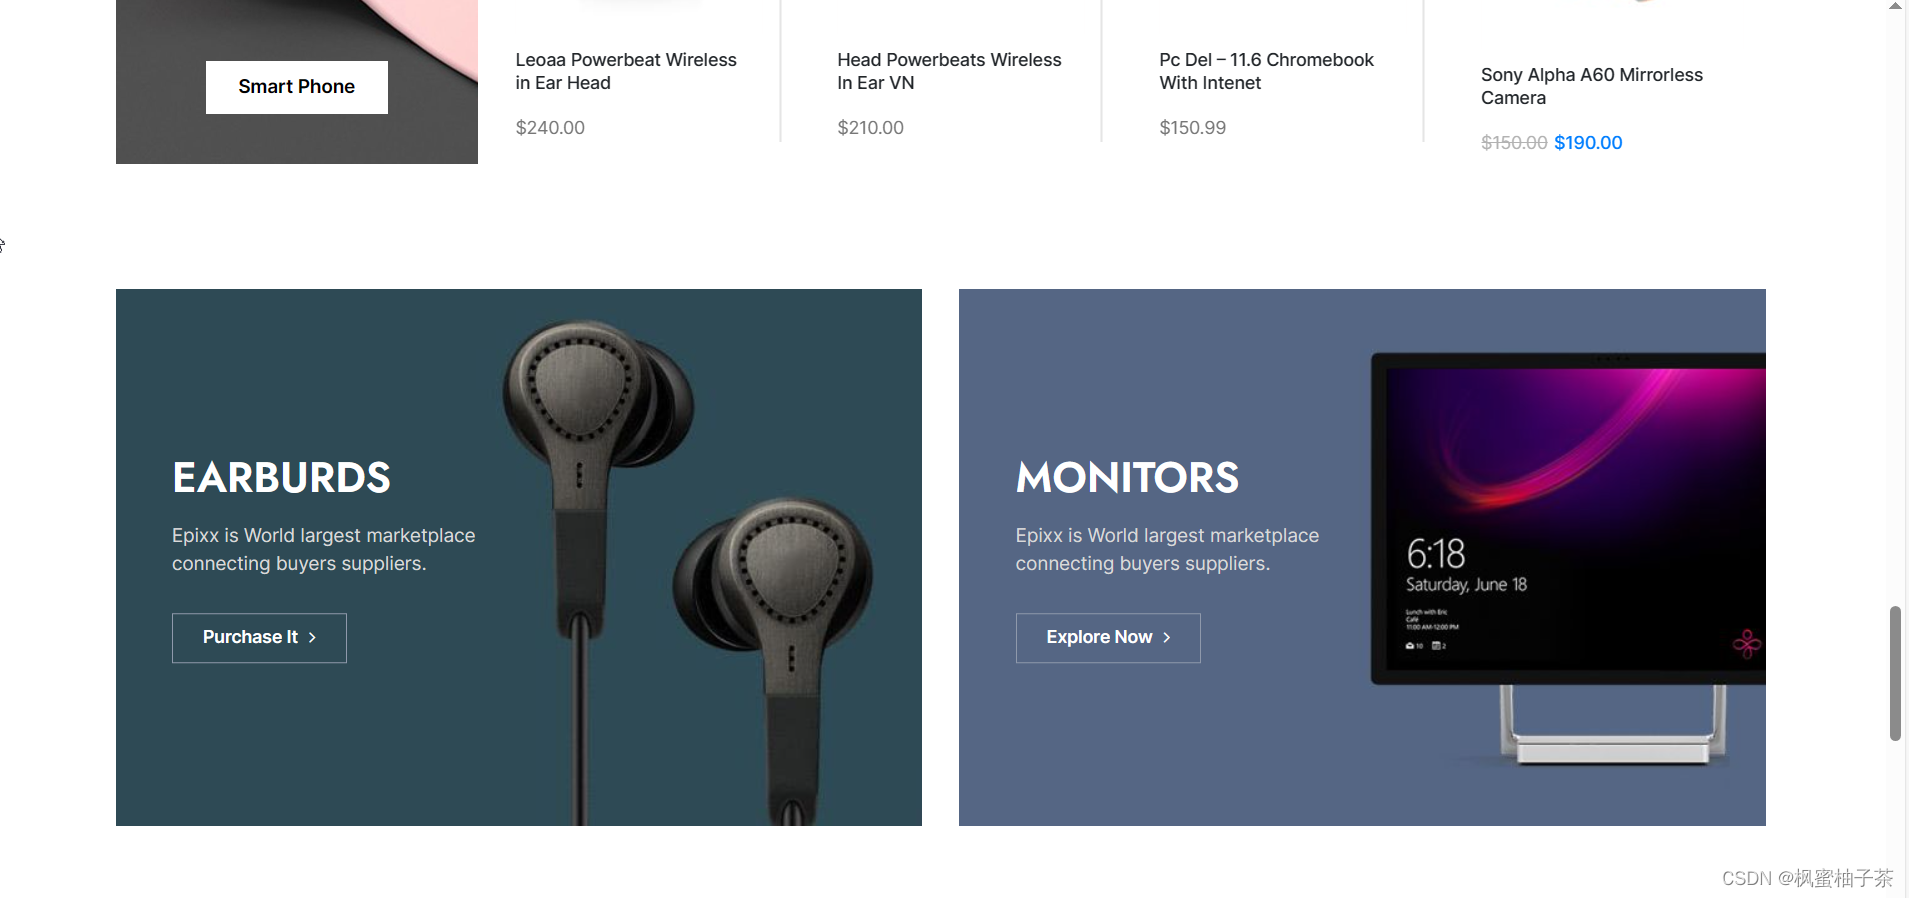Open Head Powerbeats Wireless In Ear VN product
Image resolution: width=1909 pixels, height=898 pixels.
[x=949, y=71]
